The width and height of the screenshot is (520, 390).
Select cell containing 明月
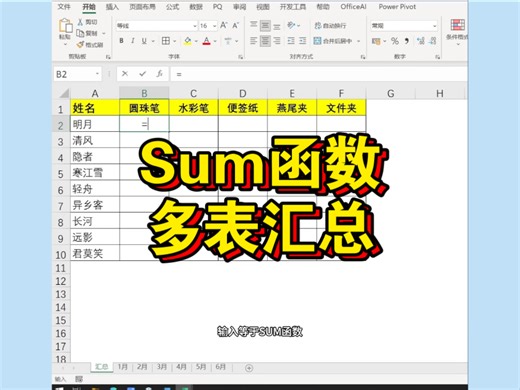(x=95, y=124)
